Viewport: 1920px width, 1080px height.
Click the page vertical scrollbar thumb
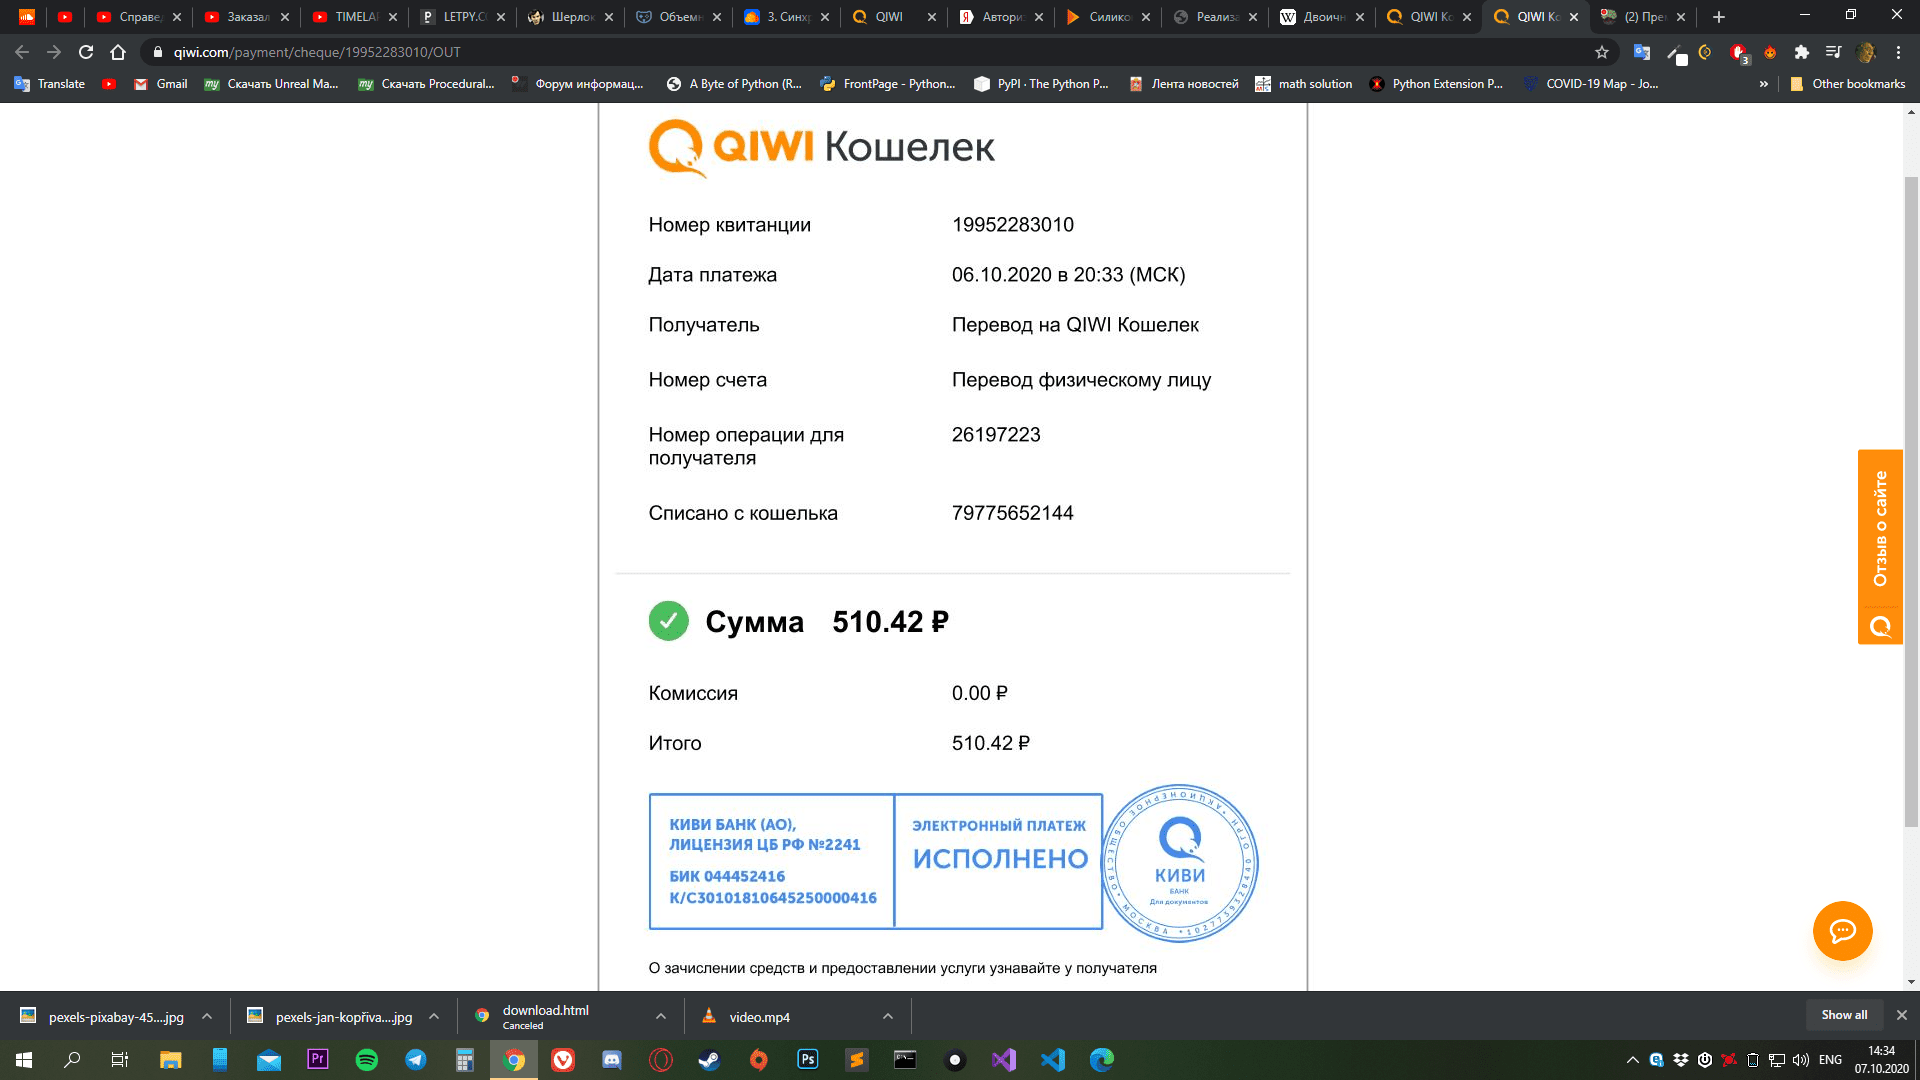[x=1911, y=502]
